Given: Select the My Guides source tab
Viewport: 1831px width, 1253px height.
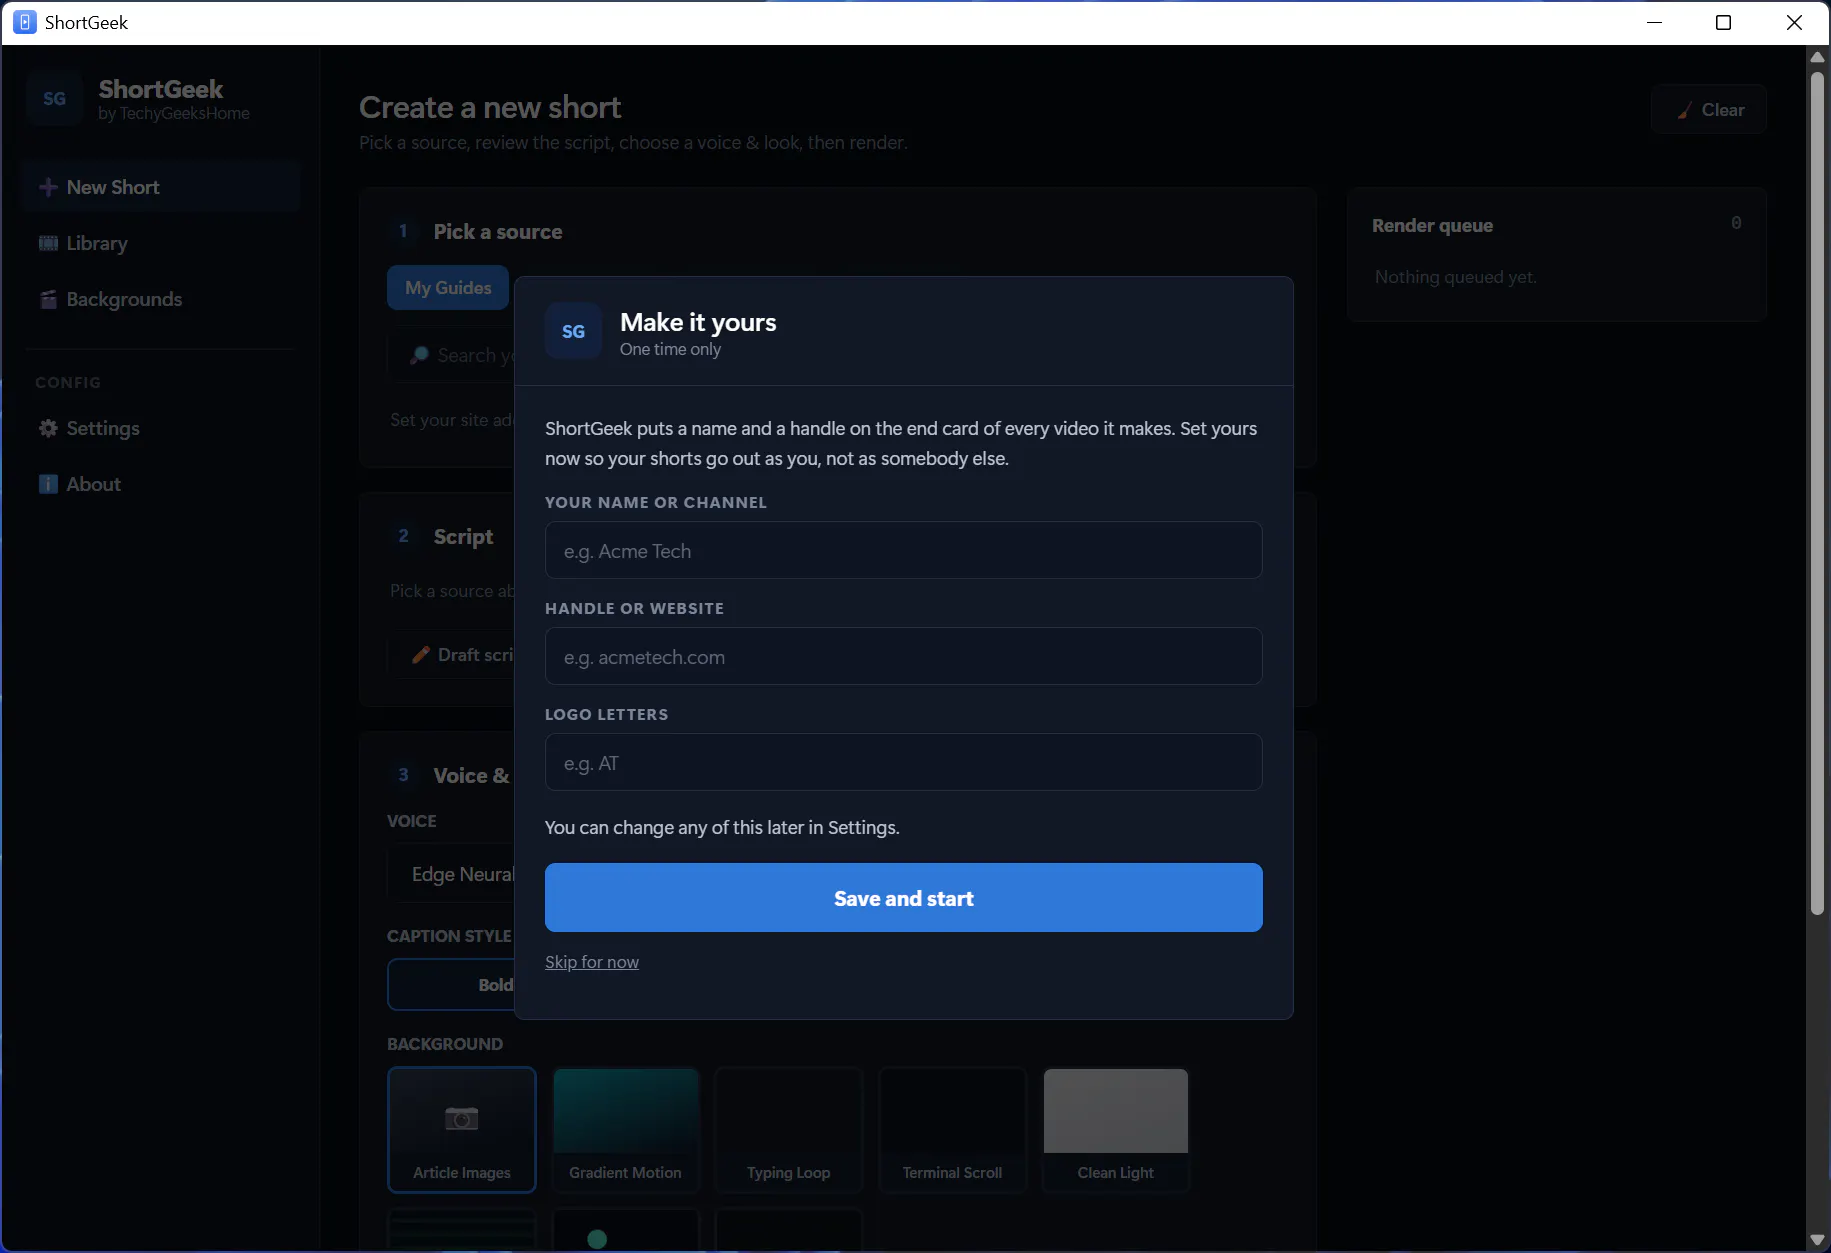Looking at the screenshot, I should [448, 287].
